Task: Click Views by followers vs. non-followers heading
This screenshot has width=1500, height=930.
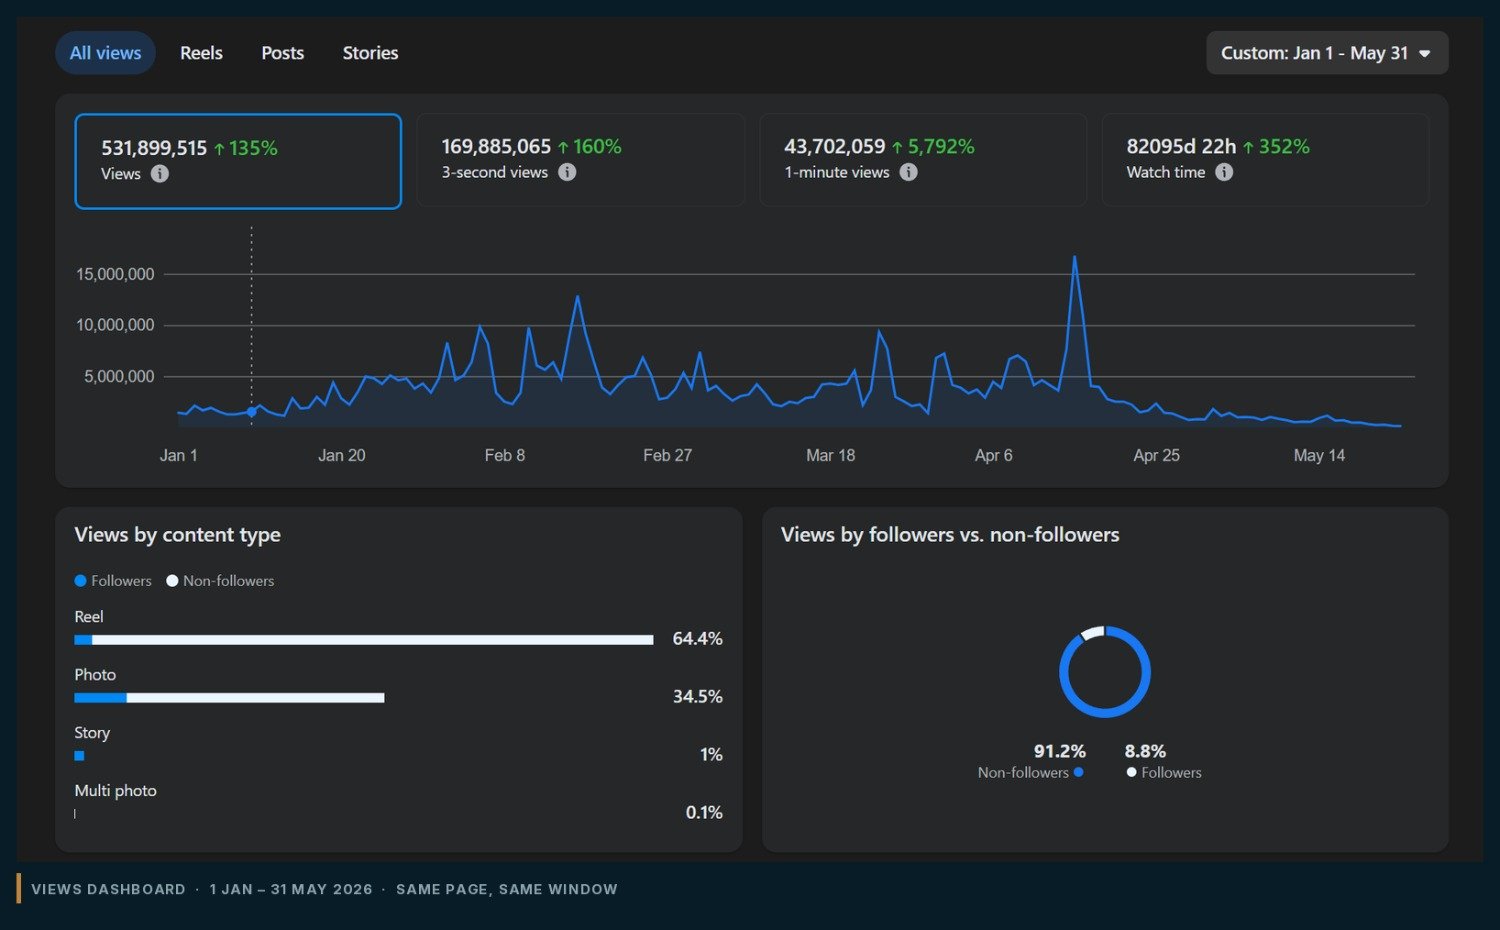Action: [x=950, y=535]
